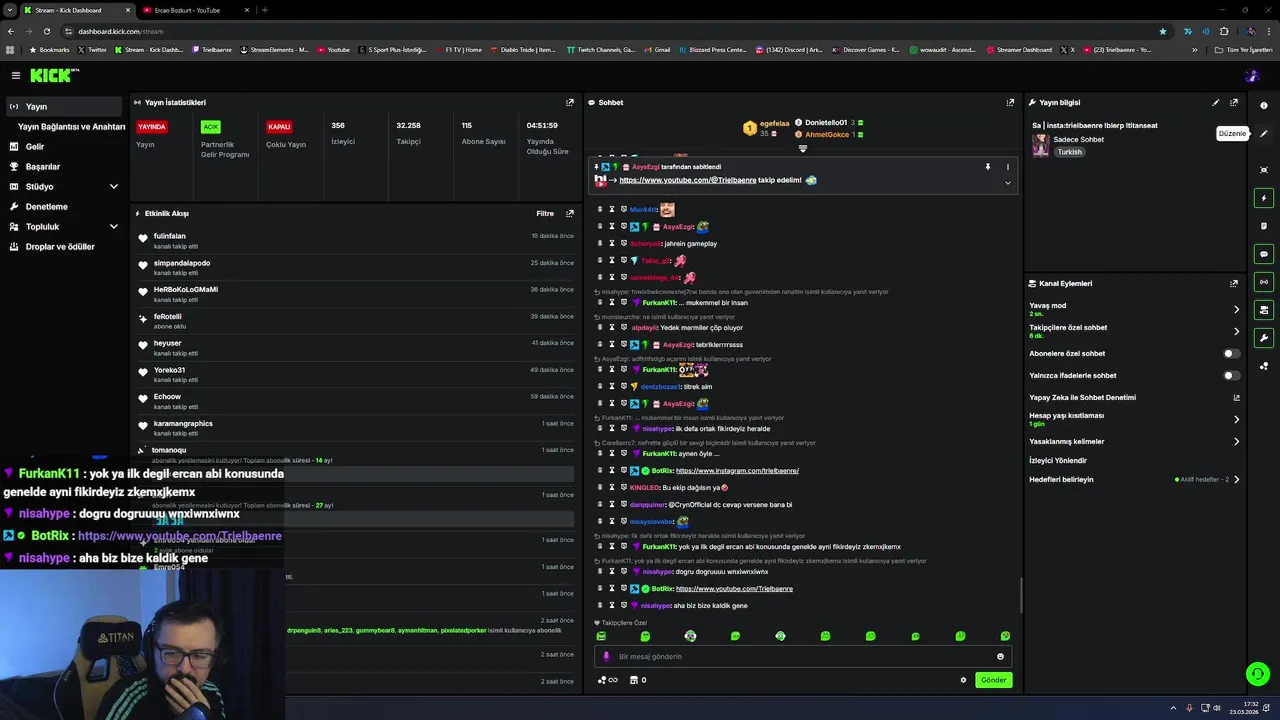Open chat settings gear beside Gönder

click(963, 680)
